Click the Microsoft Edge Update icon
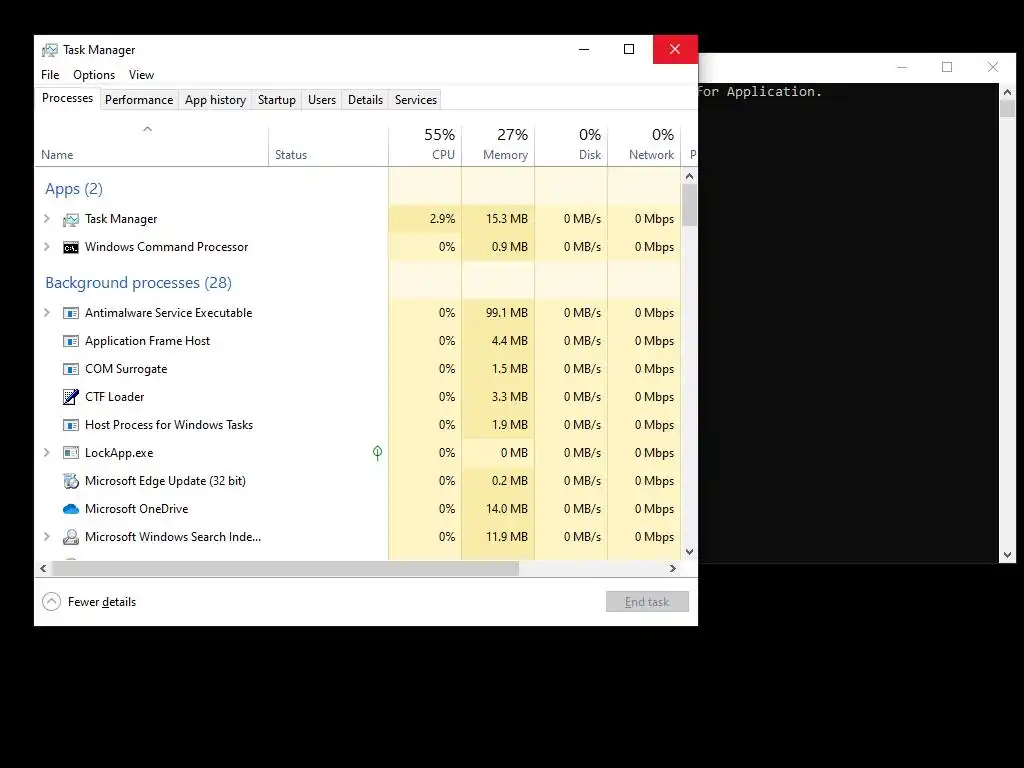 [x=71, y=481]
